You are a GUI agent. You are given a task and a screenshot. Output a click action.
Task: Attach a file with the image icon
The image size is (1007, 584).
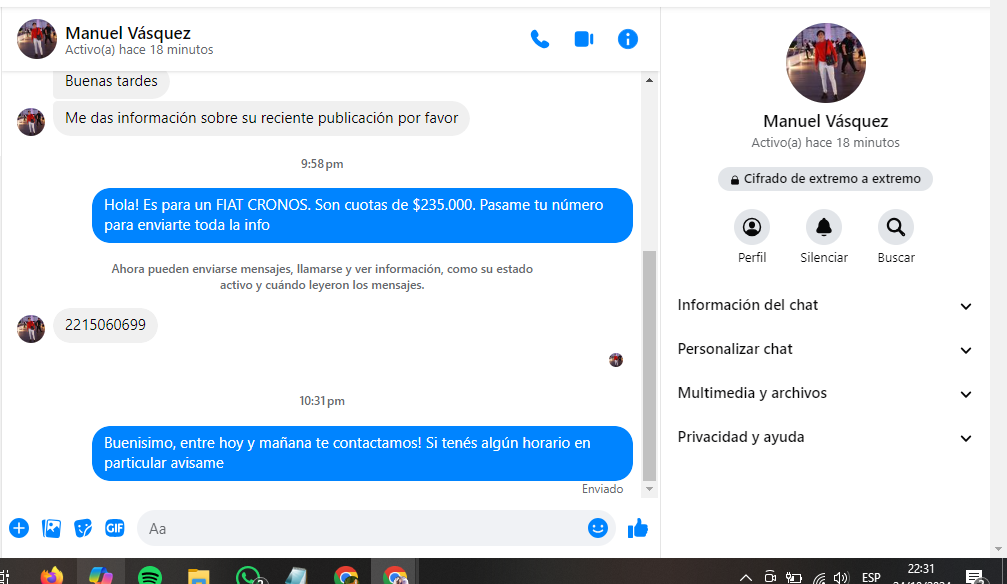click(x=51, y=528)
